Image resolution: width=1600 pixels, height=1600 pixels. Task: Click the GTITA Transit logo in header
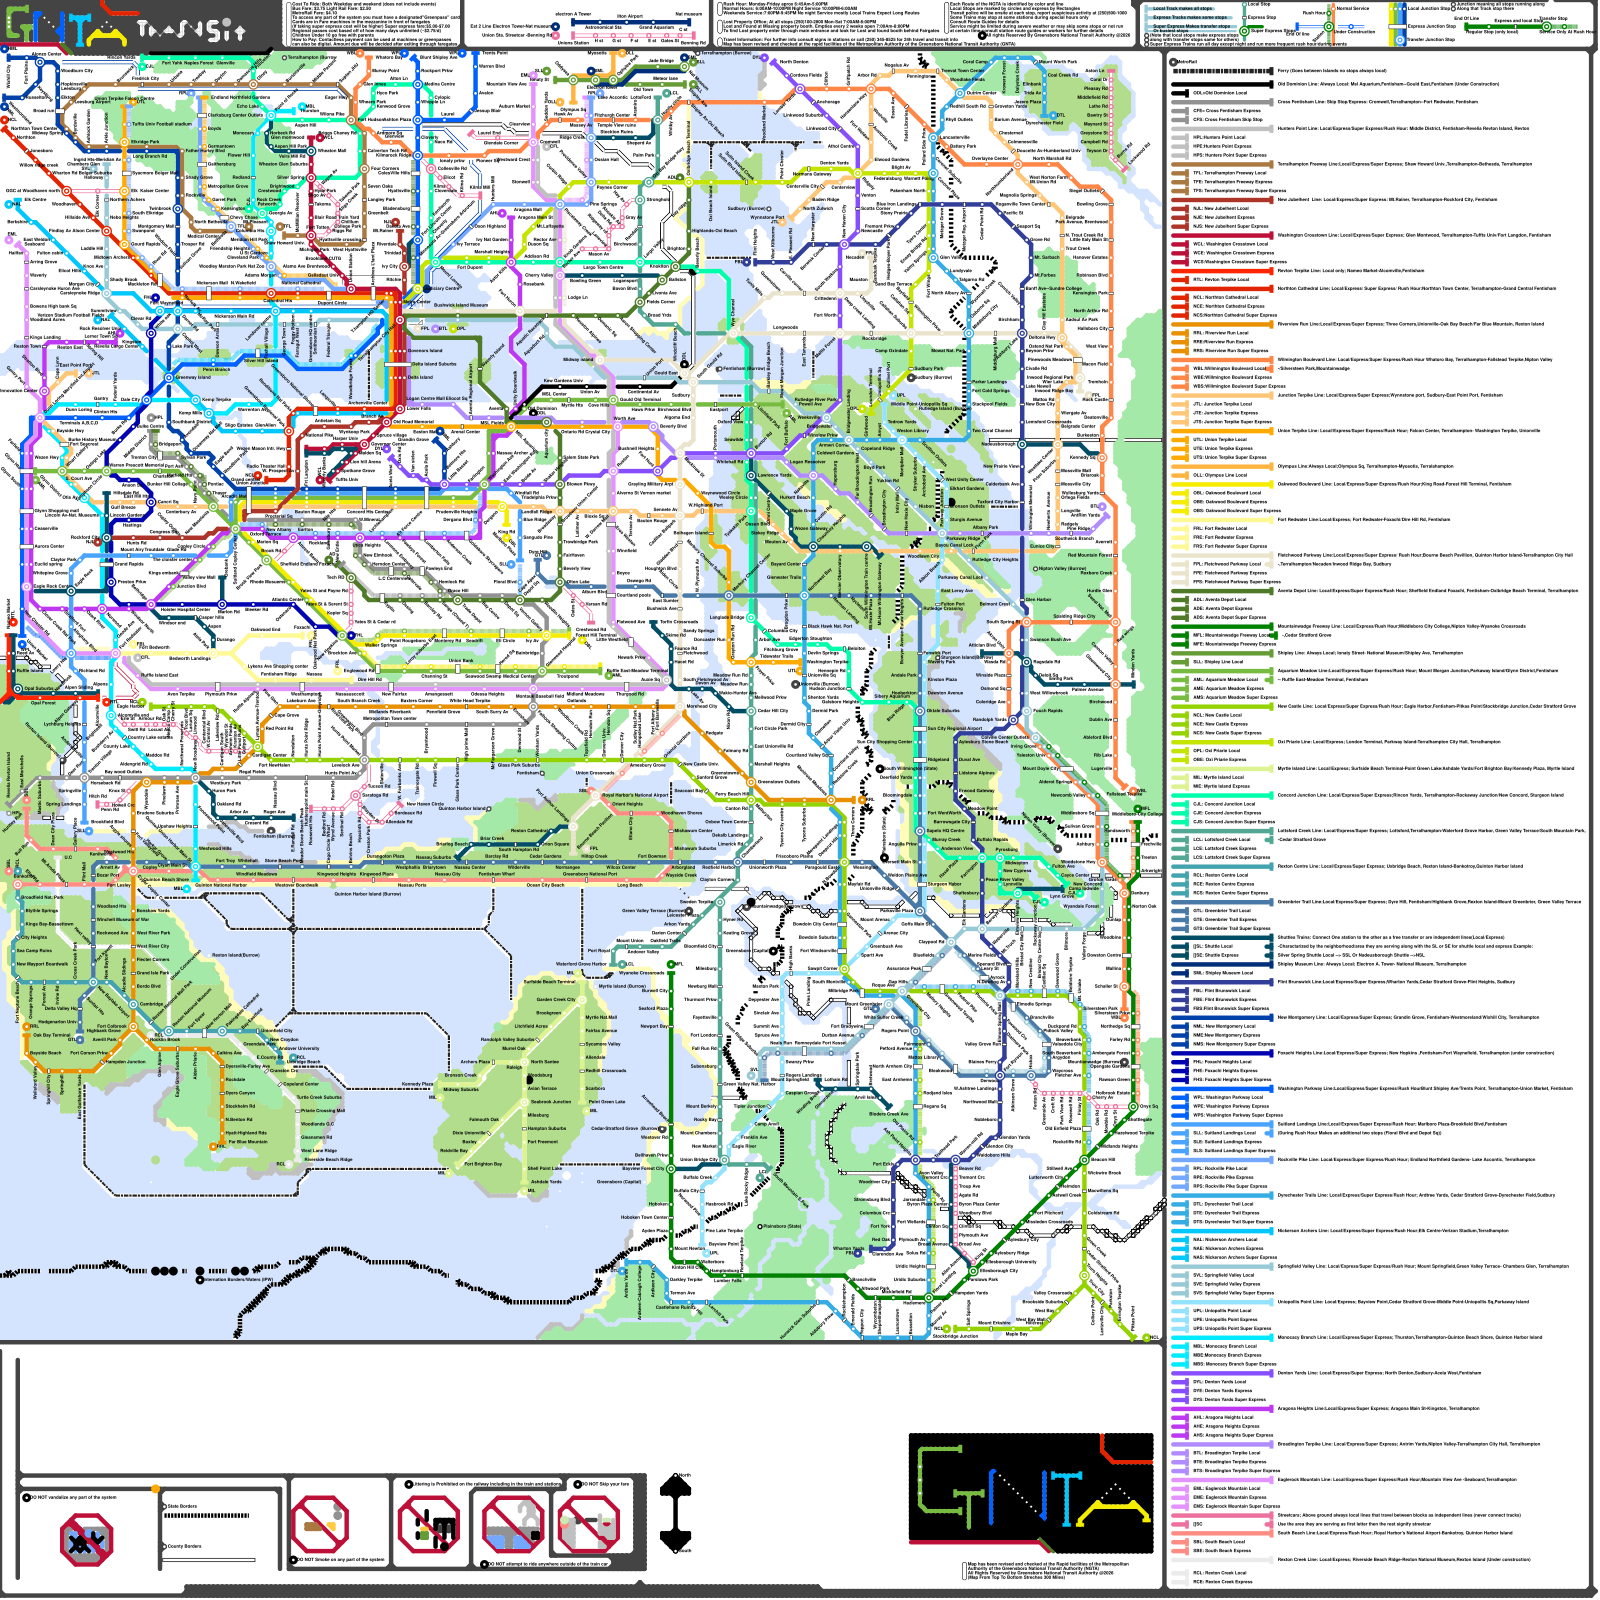(125, 26)
